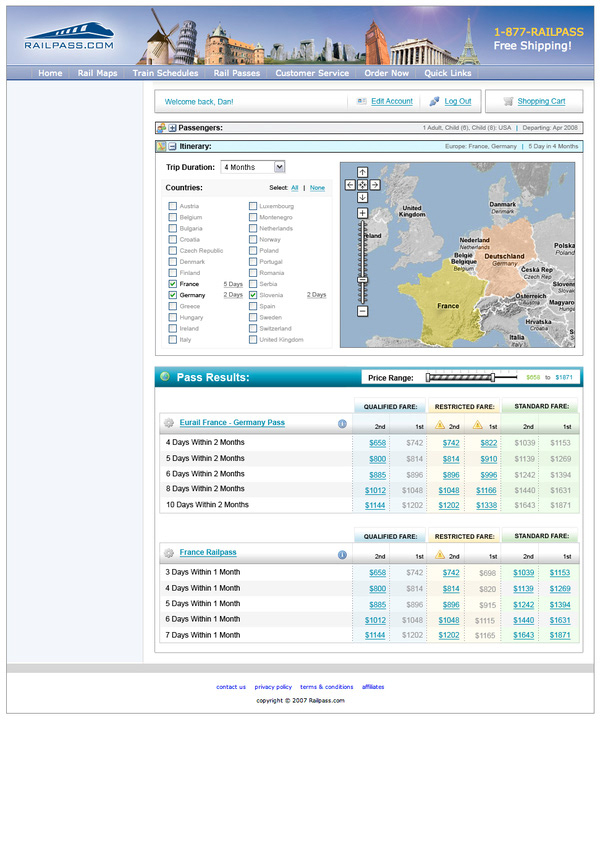This screenshot has height=865, width=600.
Task: Pan the map up arrow
Action: tap(362, 172)
